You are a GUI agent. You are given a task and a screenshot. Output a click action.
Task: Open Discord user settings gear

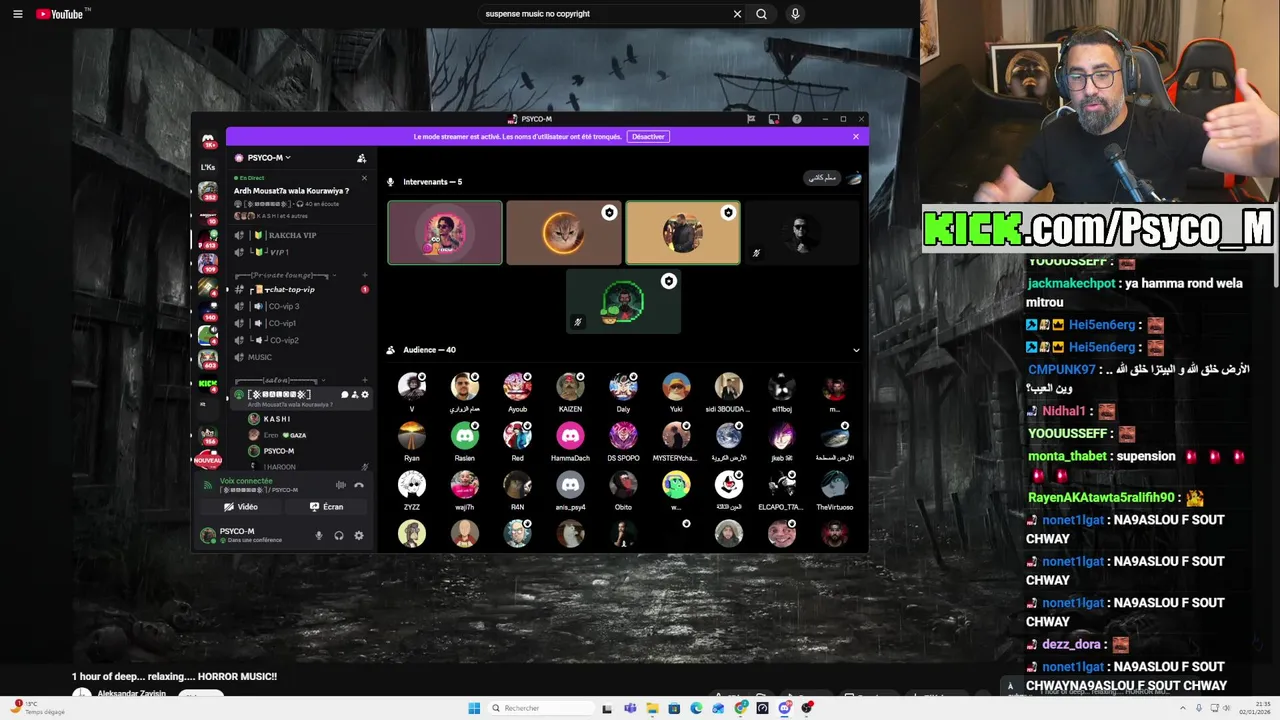(359, 535)
